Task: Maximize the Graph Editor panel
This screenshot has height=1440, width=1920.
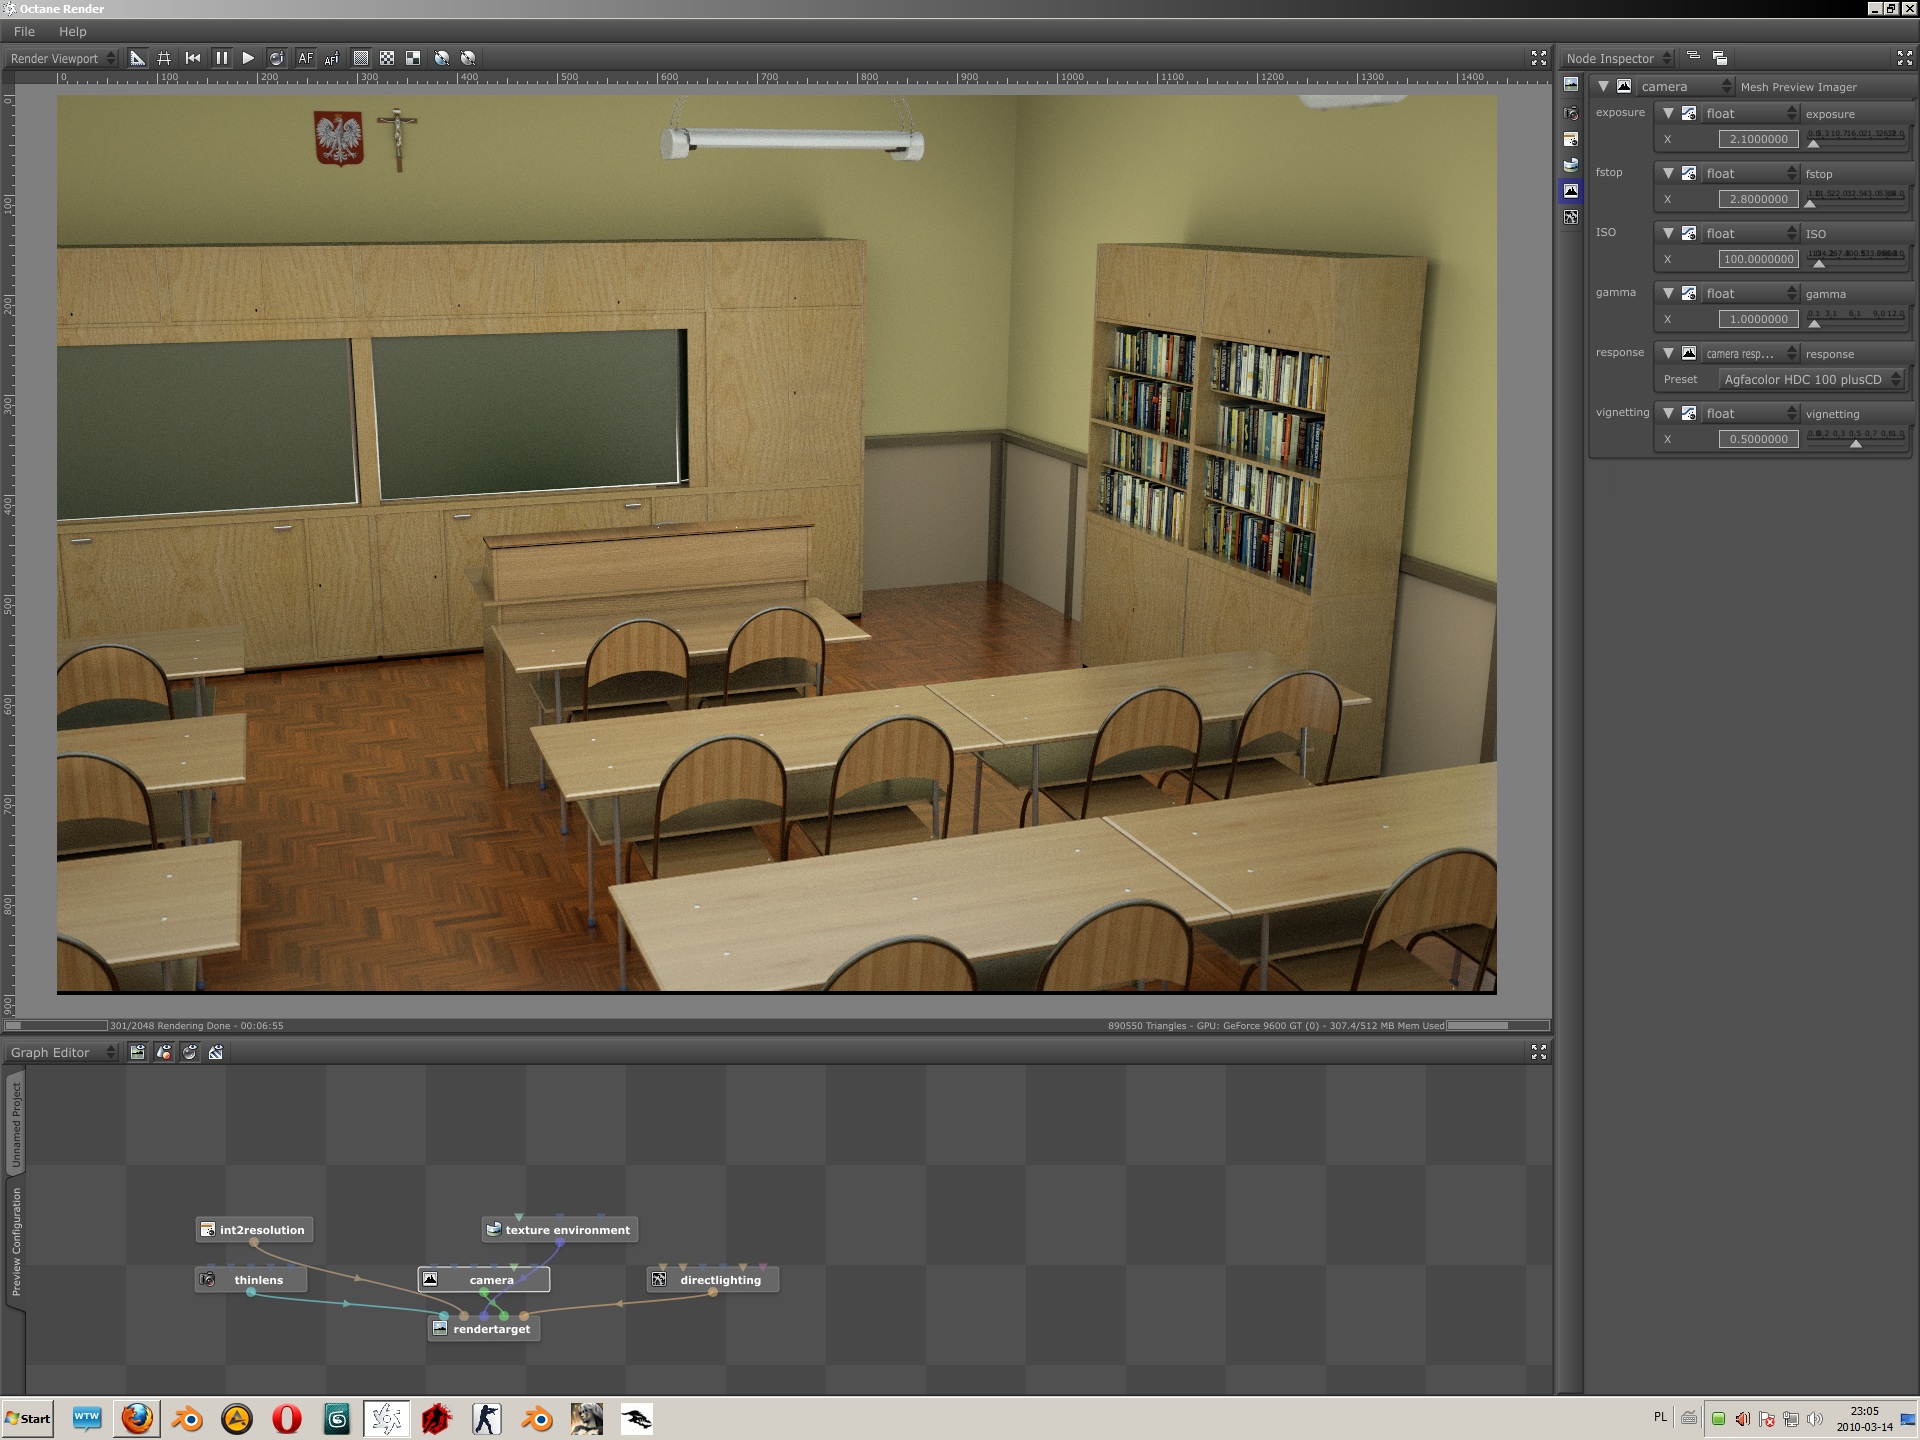Action: (x=1538, y=1052)
